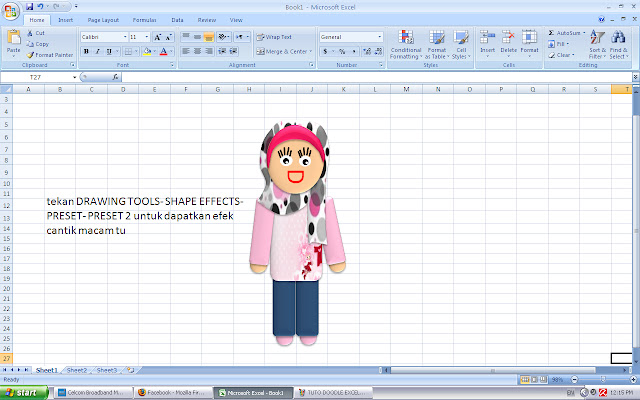640x400 pixels.
Task: Open Font dialog launcher
Action: 172,65
